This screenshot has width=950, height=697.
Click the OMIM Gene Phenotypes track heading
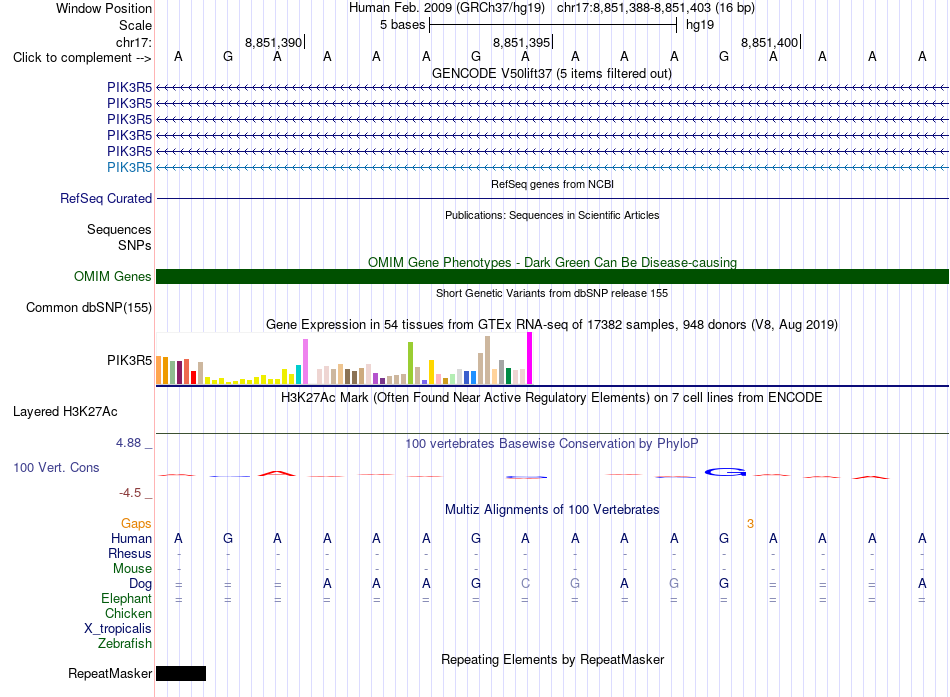pos(552,262)
